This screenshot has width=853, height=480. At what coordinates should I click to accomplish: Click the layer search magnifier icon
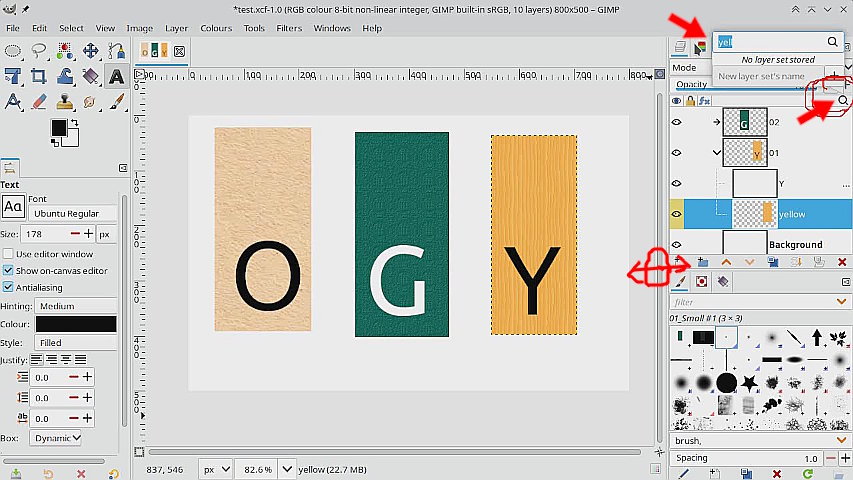click(x=843, y=101)
